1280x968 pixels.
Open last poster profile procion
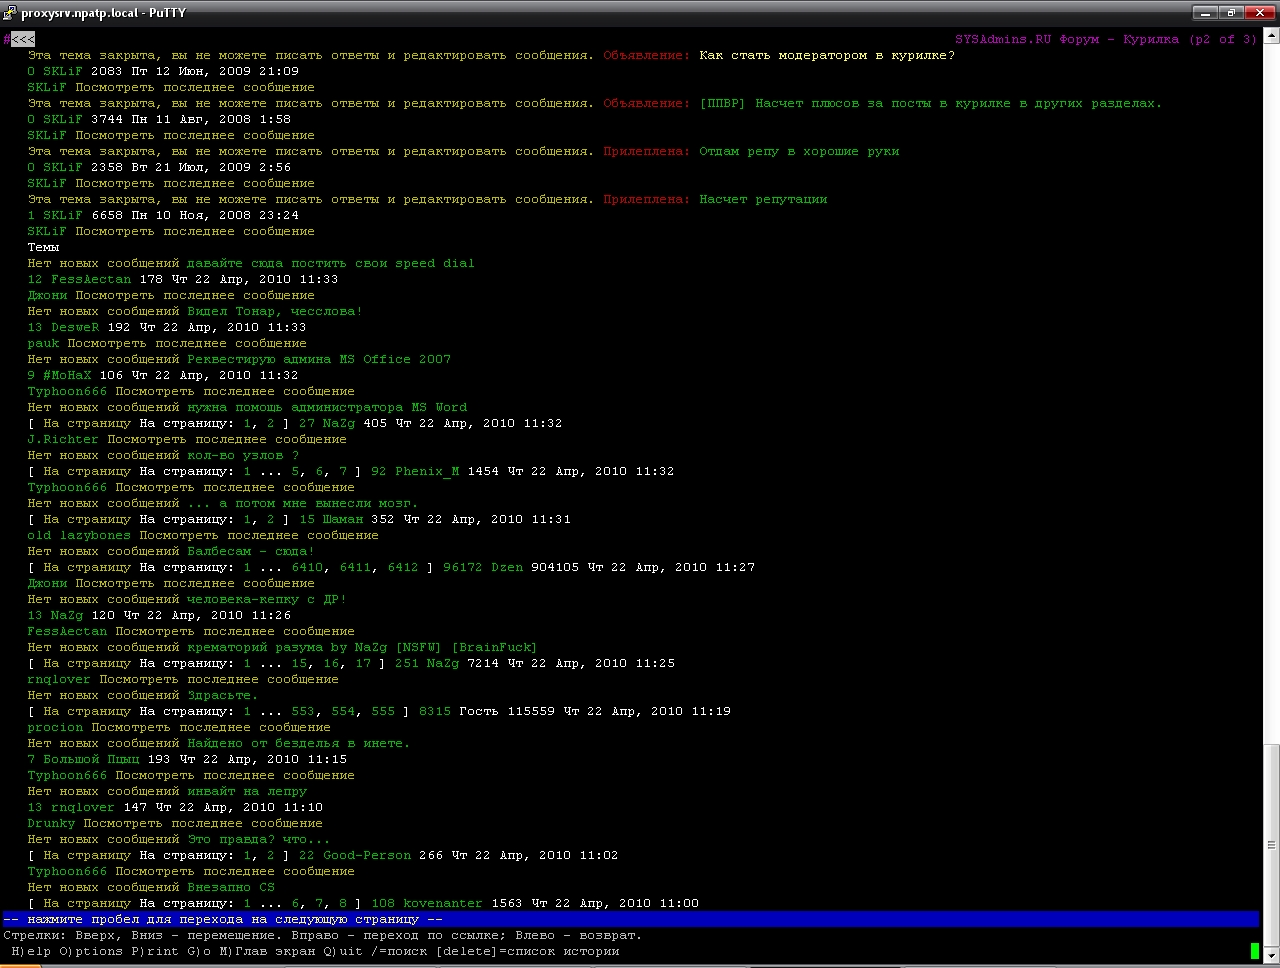coord(55,727)
